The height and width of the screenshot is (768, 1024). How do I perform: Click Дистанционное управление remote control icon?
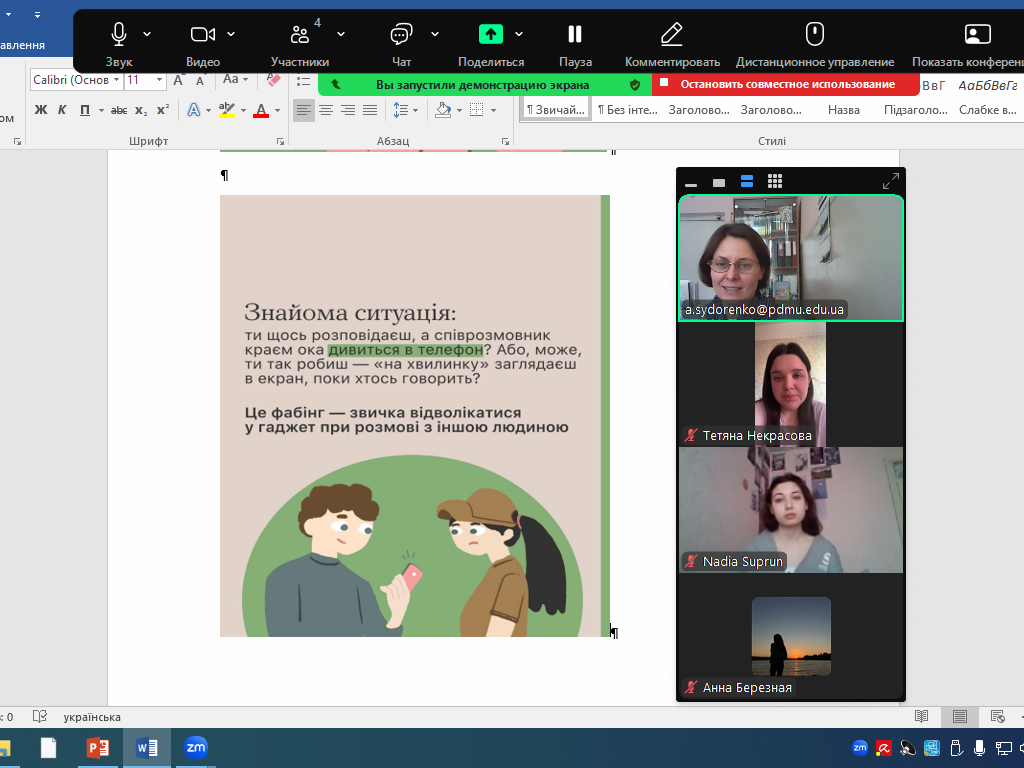point(814,34)
